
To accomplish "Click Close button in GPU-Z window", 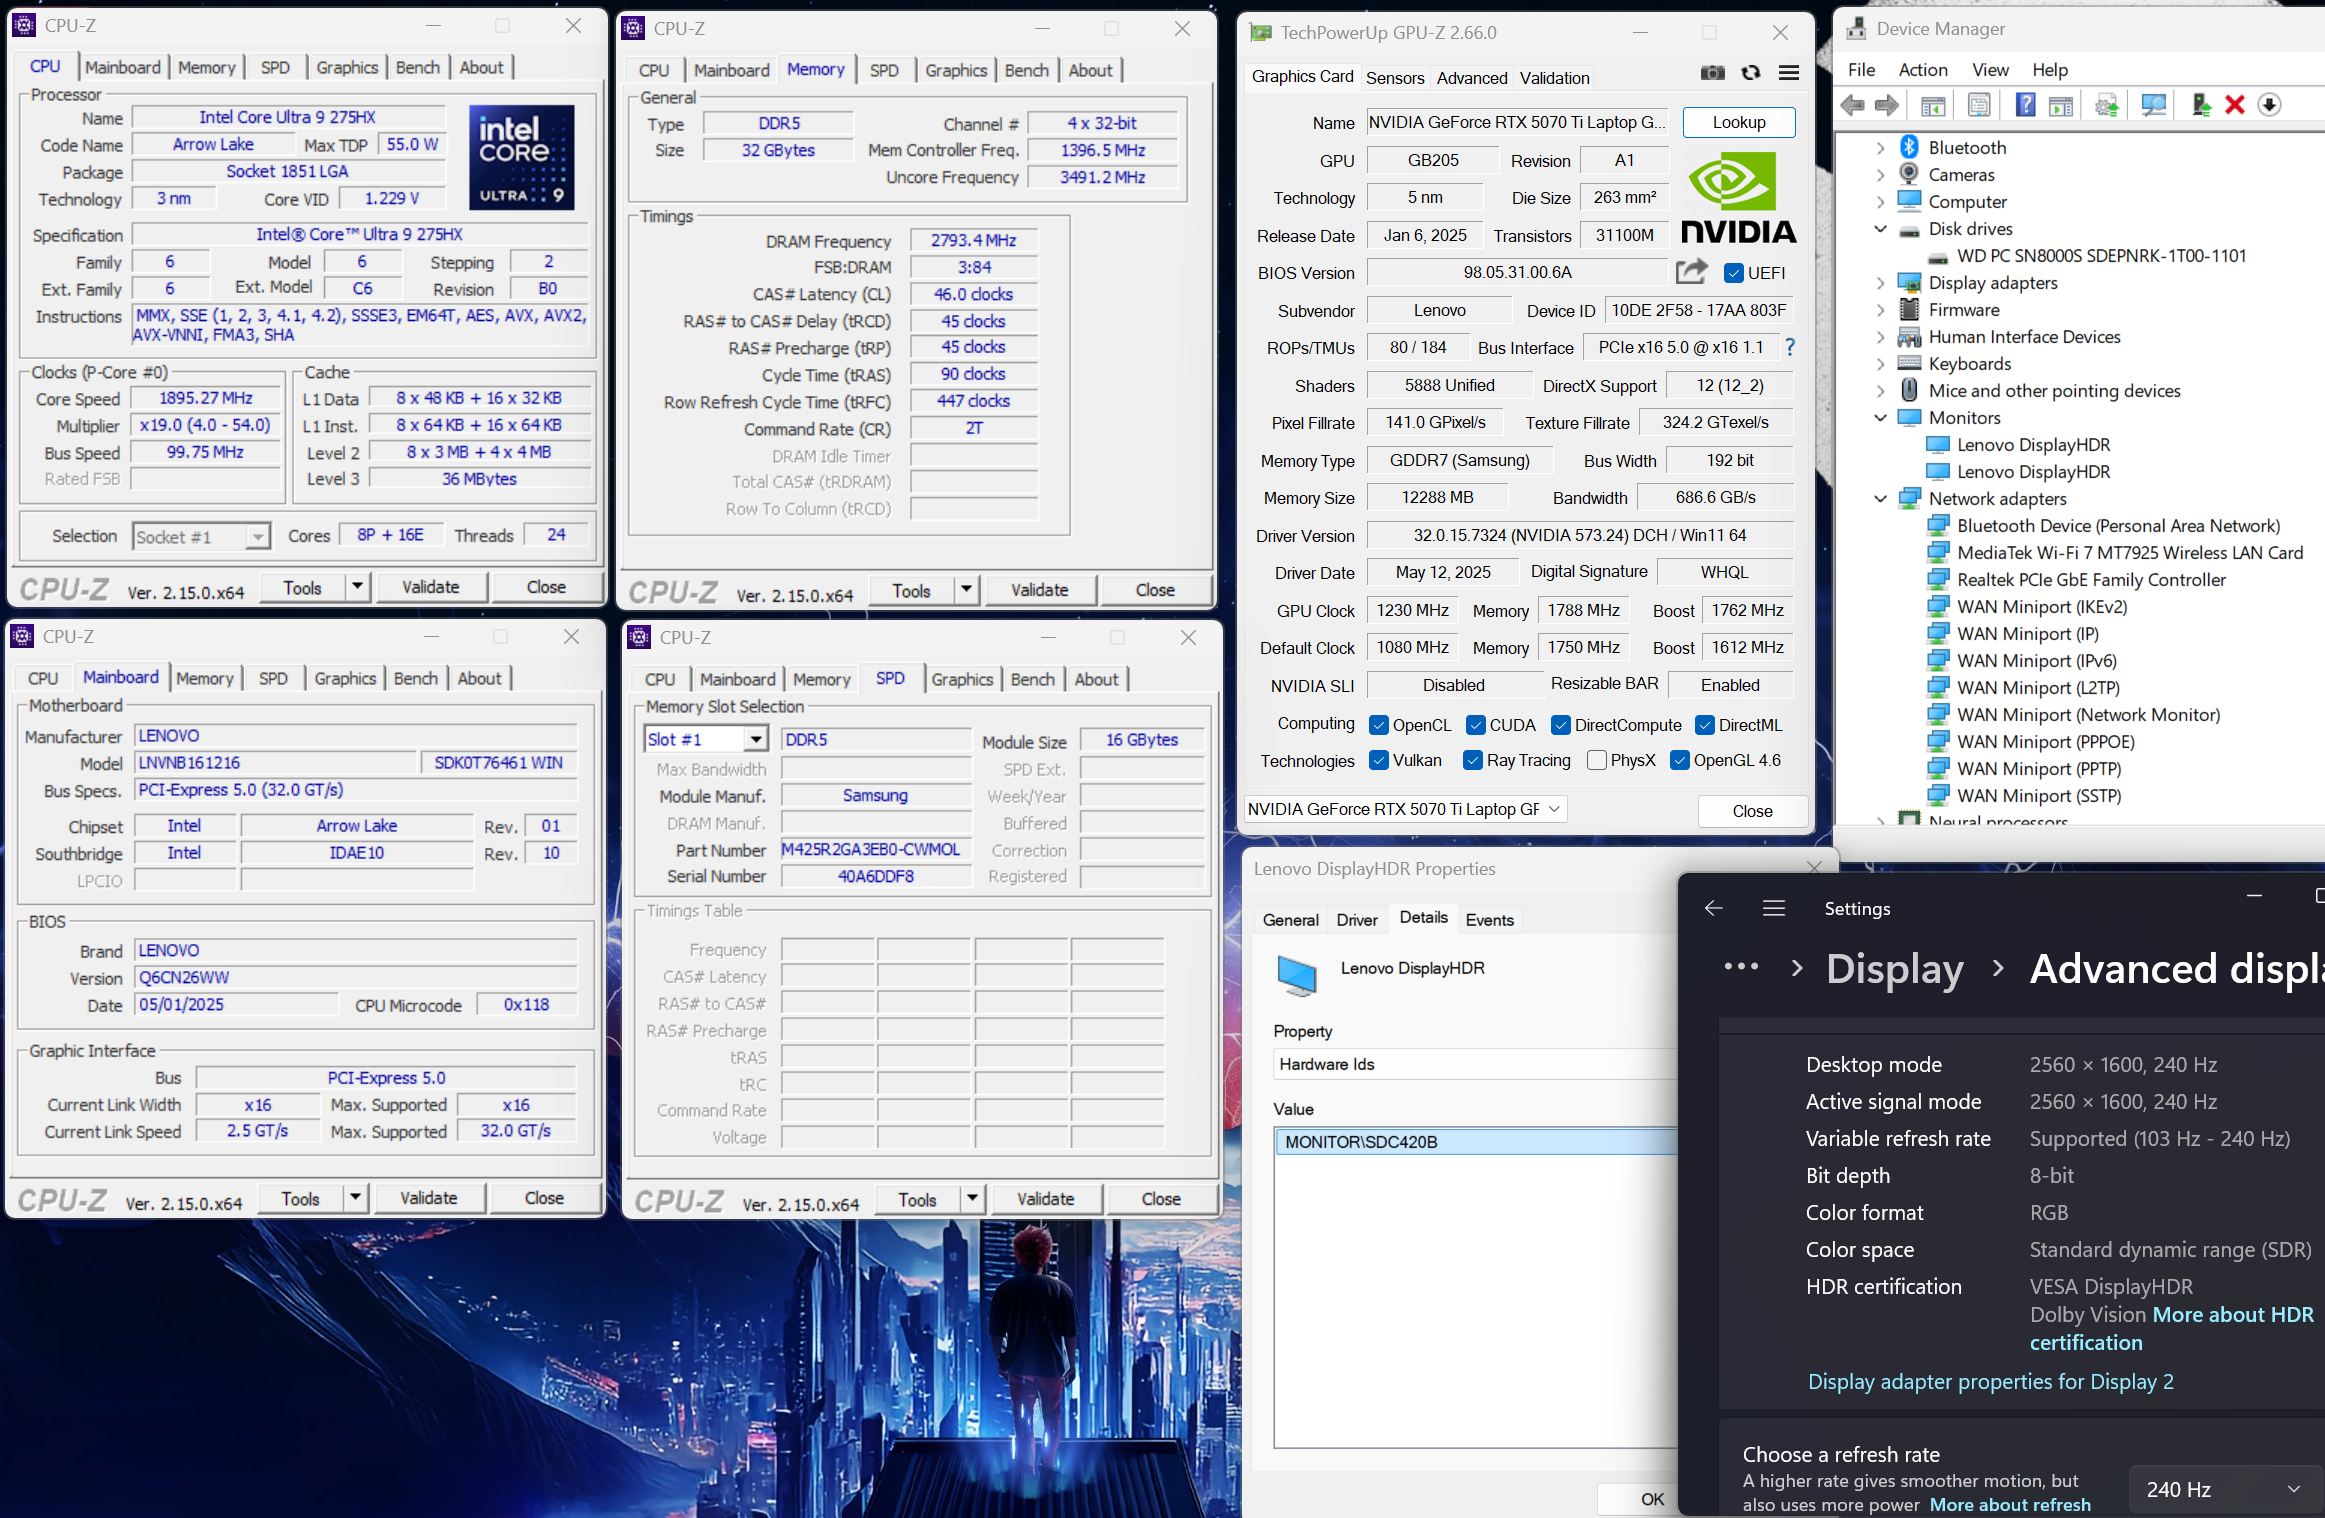I will [1752, 811].
